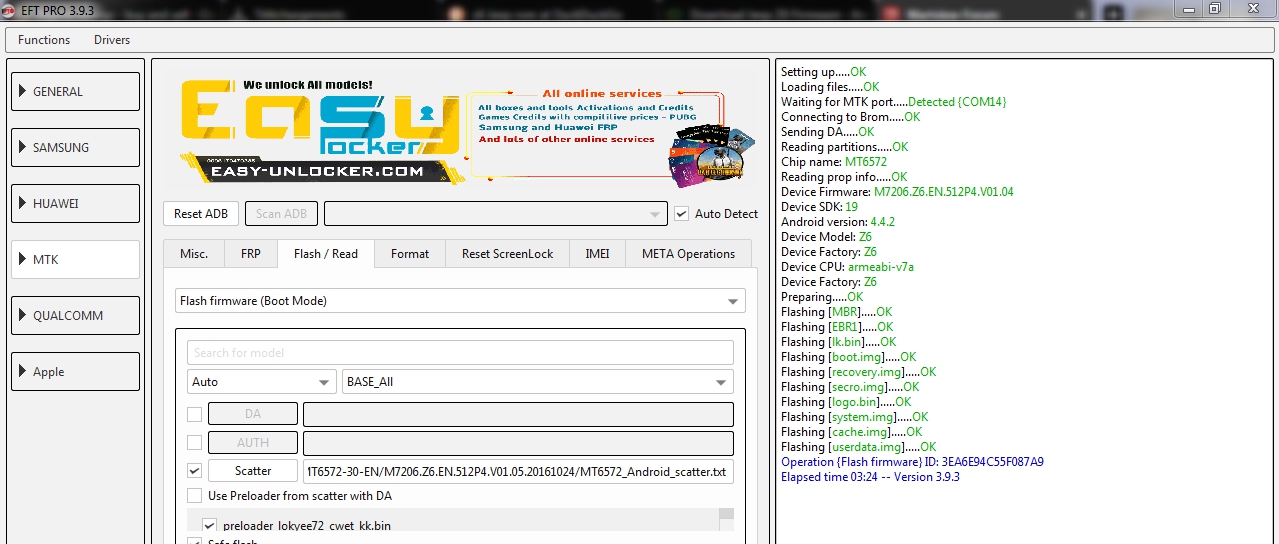Screen dimensions: 1279x544
Task: Expand the Apple section
Action: (x=76, y=371)
